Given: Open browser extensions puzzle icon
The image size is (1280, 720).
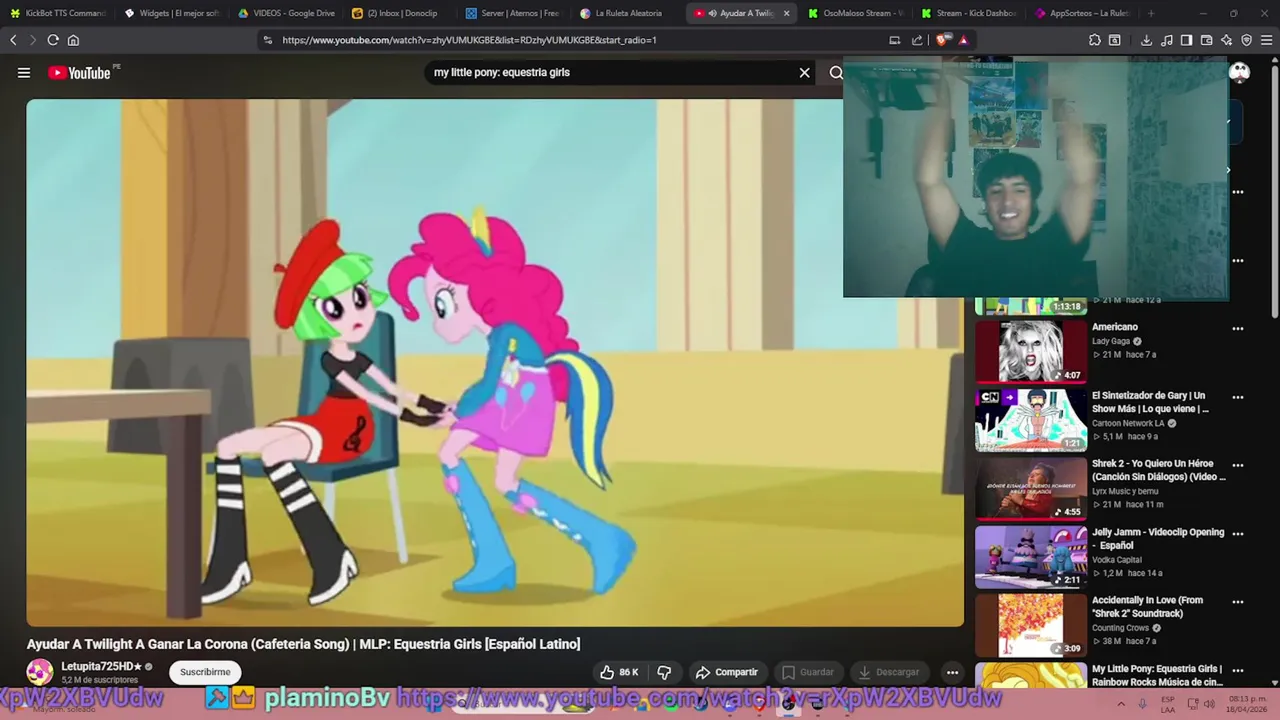Looking at the screenshot, I should [1095, 40].
